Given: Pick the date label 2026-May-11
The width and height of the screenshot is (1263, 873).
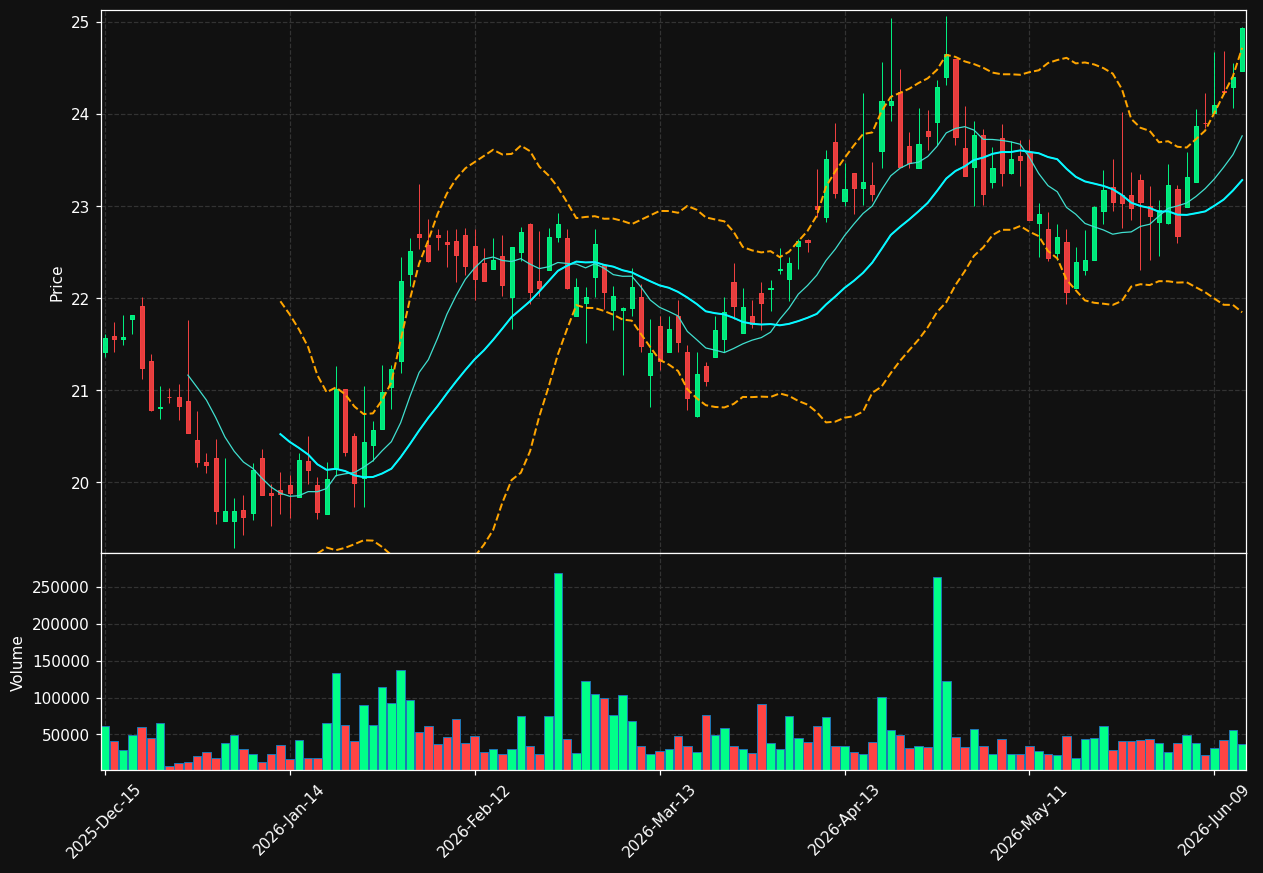Looking at the screenshot, I should (x=1029, y=820).
